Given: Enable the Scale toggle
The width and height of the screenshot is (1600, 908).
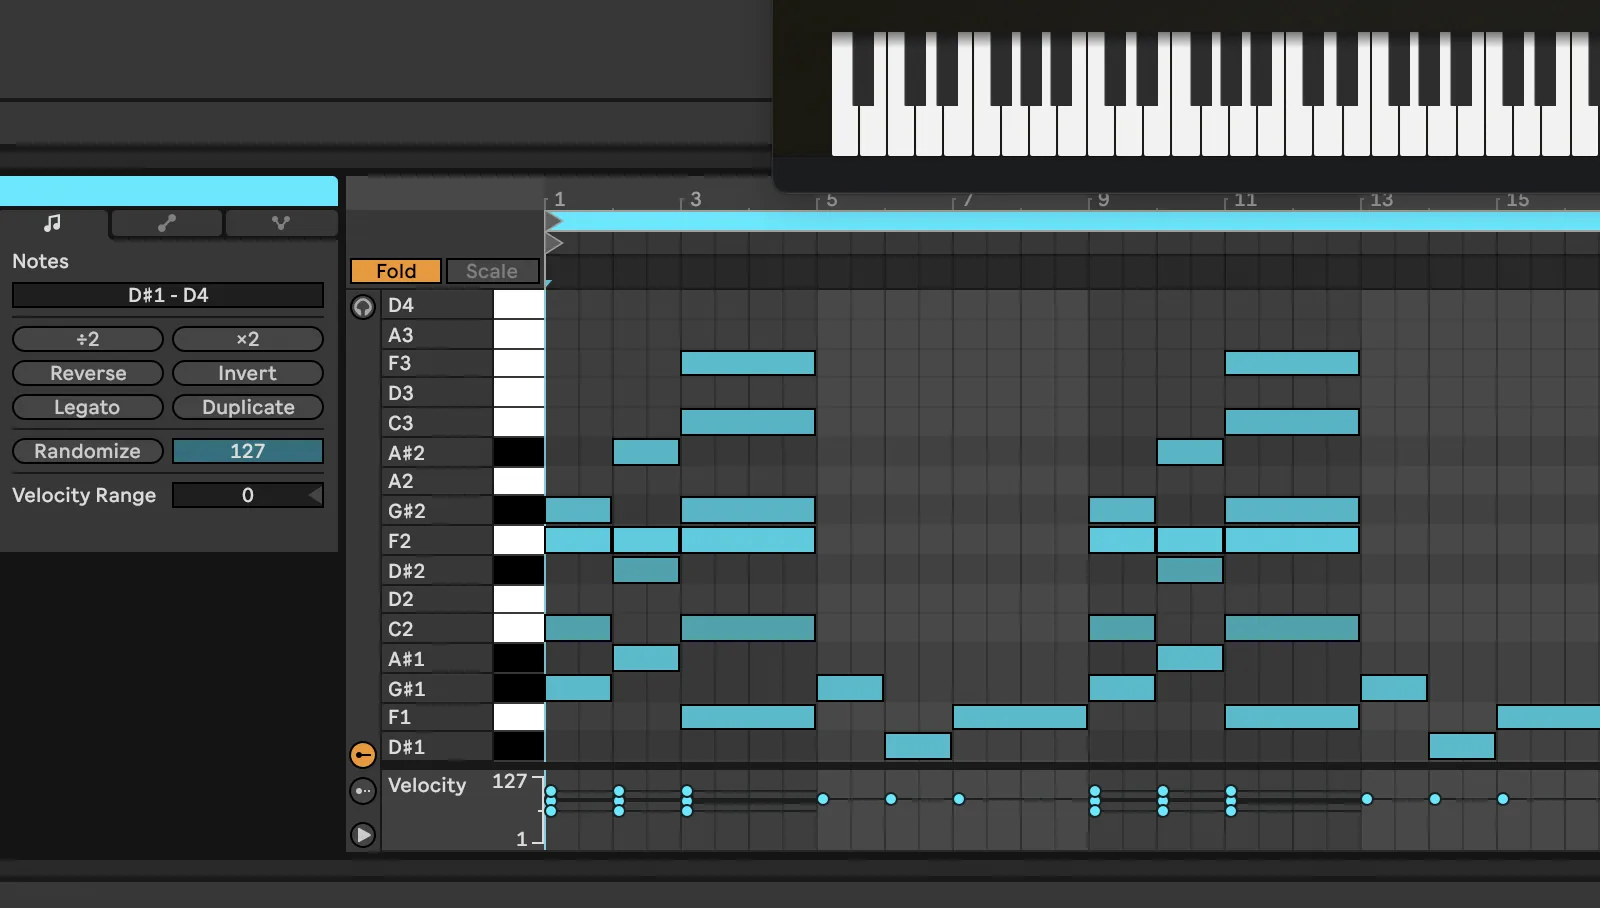Looking at the screenshot, I should point(491,271).
